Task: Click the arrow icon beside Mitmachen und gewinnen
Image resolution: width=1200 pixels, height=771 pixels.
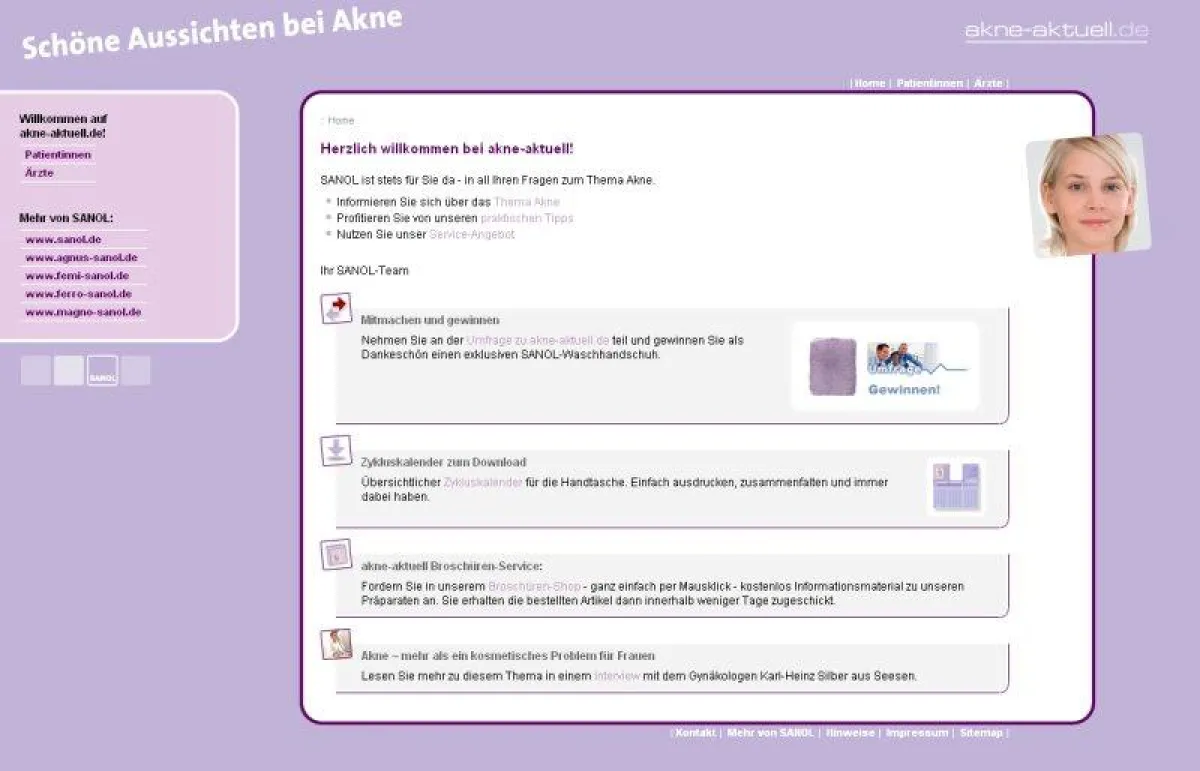Action: coord(337,308)
